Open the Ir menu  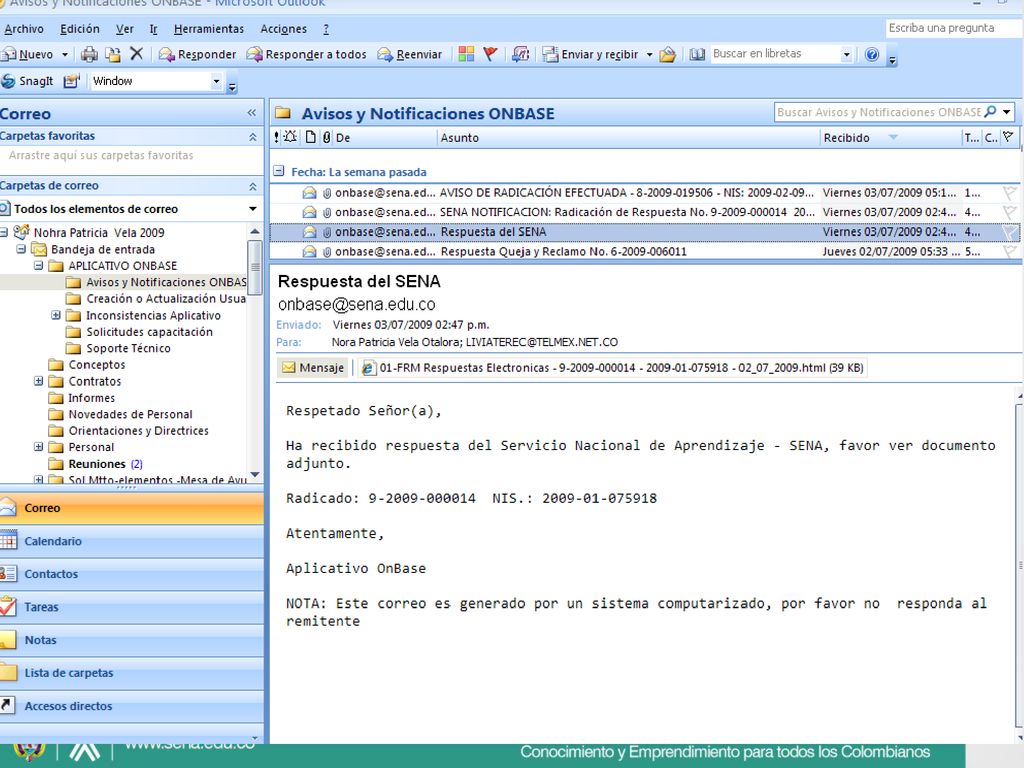(154, 29)
